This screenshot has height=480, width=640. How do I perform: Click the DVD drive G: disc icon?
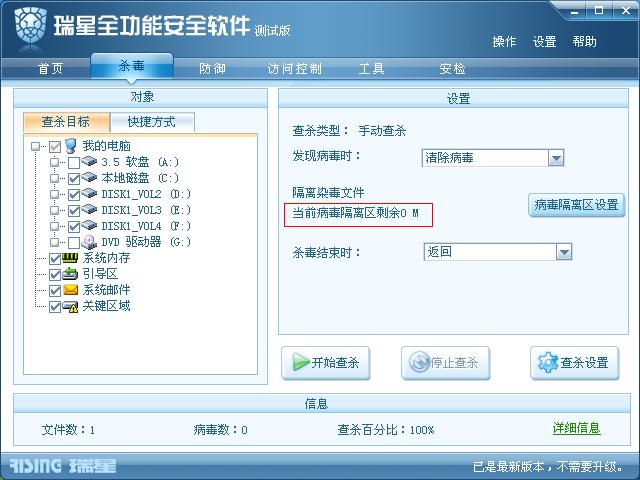[89, 242]
